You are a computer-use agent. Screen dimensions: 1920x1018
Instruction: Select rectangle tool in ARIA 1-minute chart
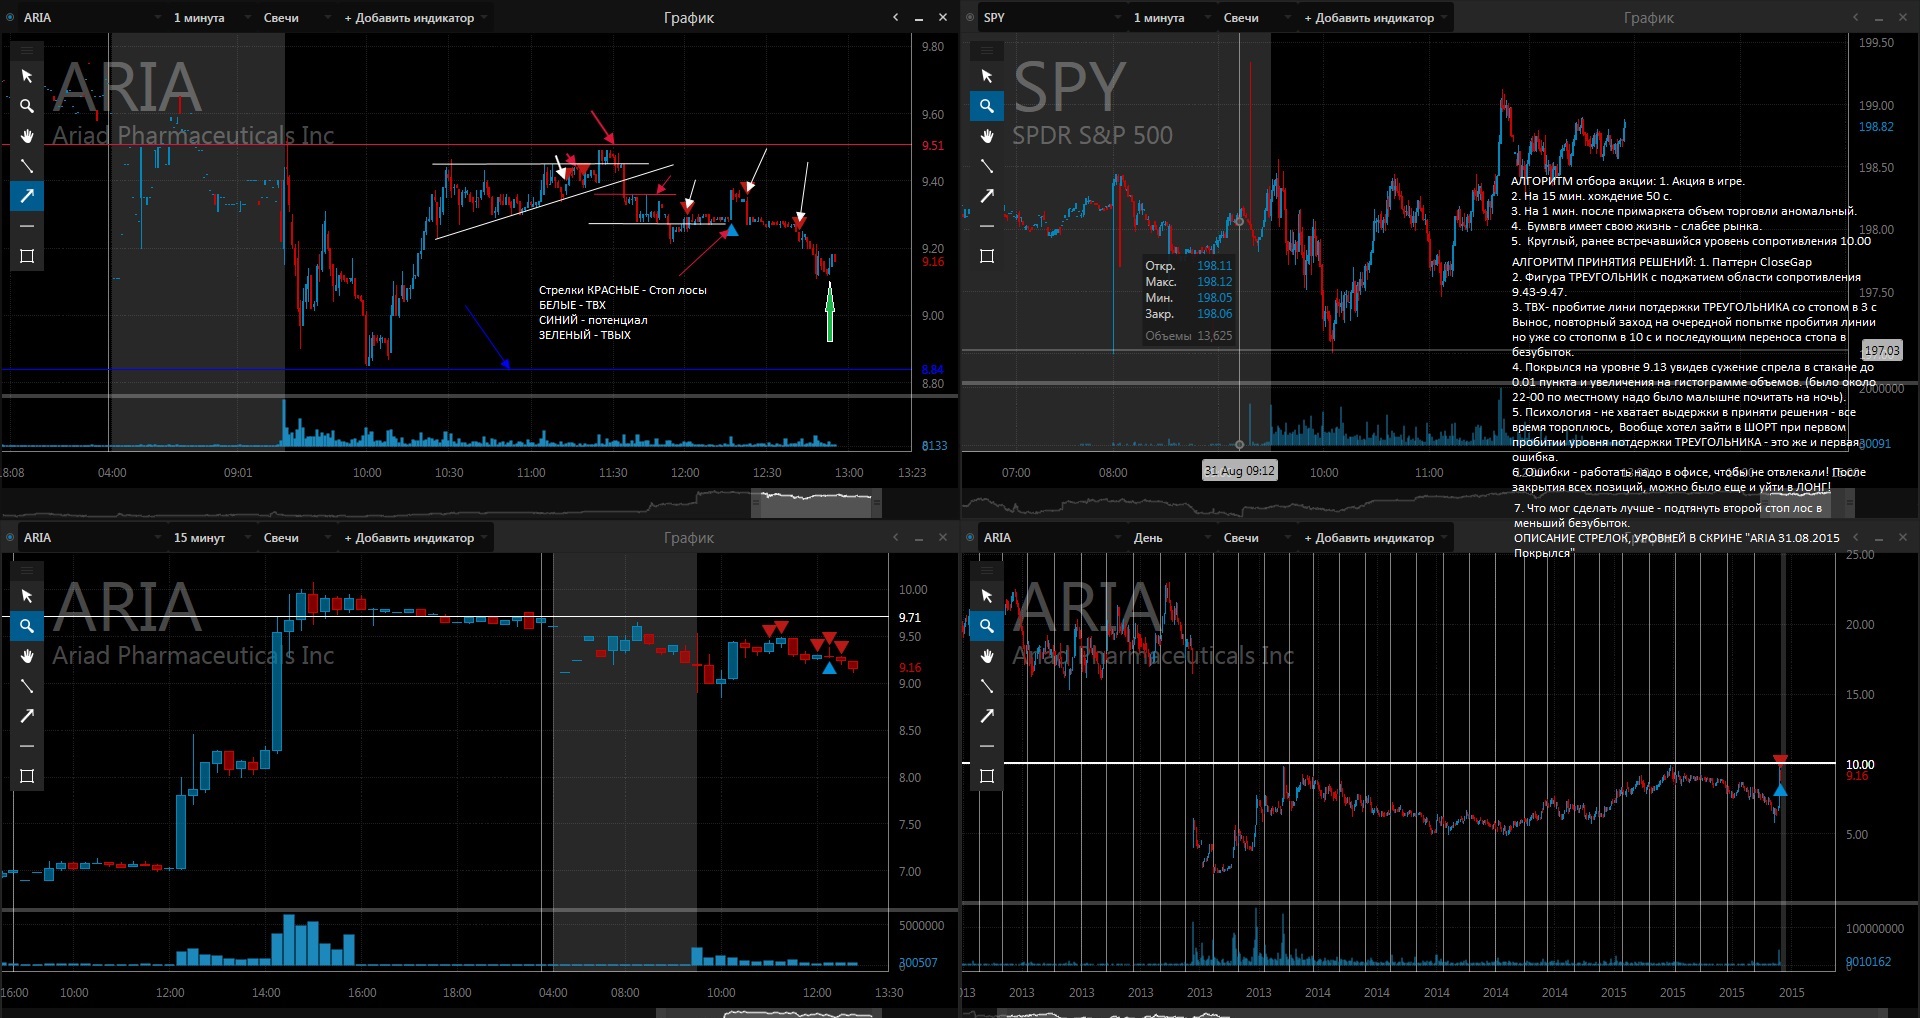point(27,256)
